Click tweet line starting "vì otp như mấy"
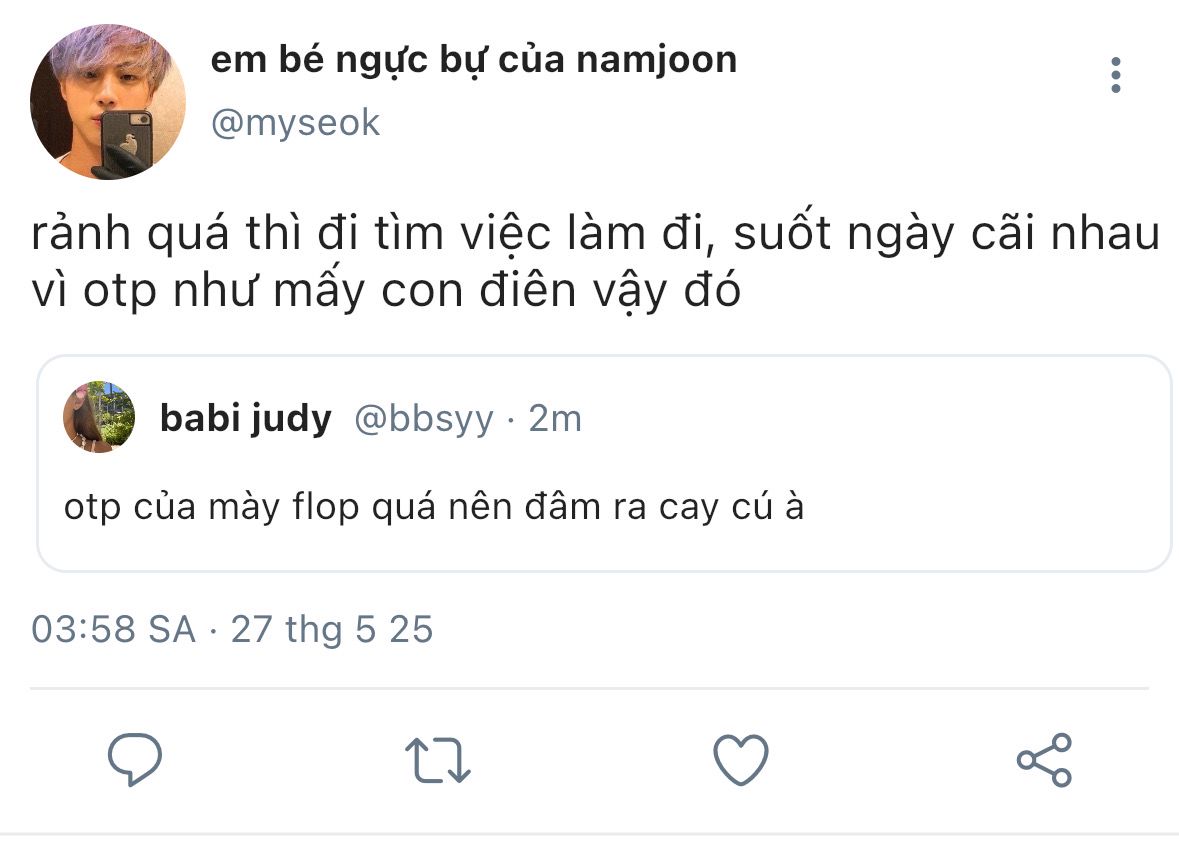Viewport: 1179px width, 852px height. 385,291
